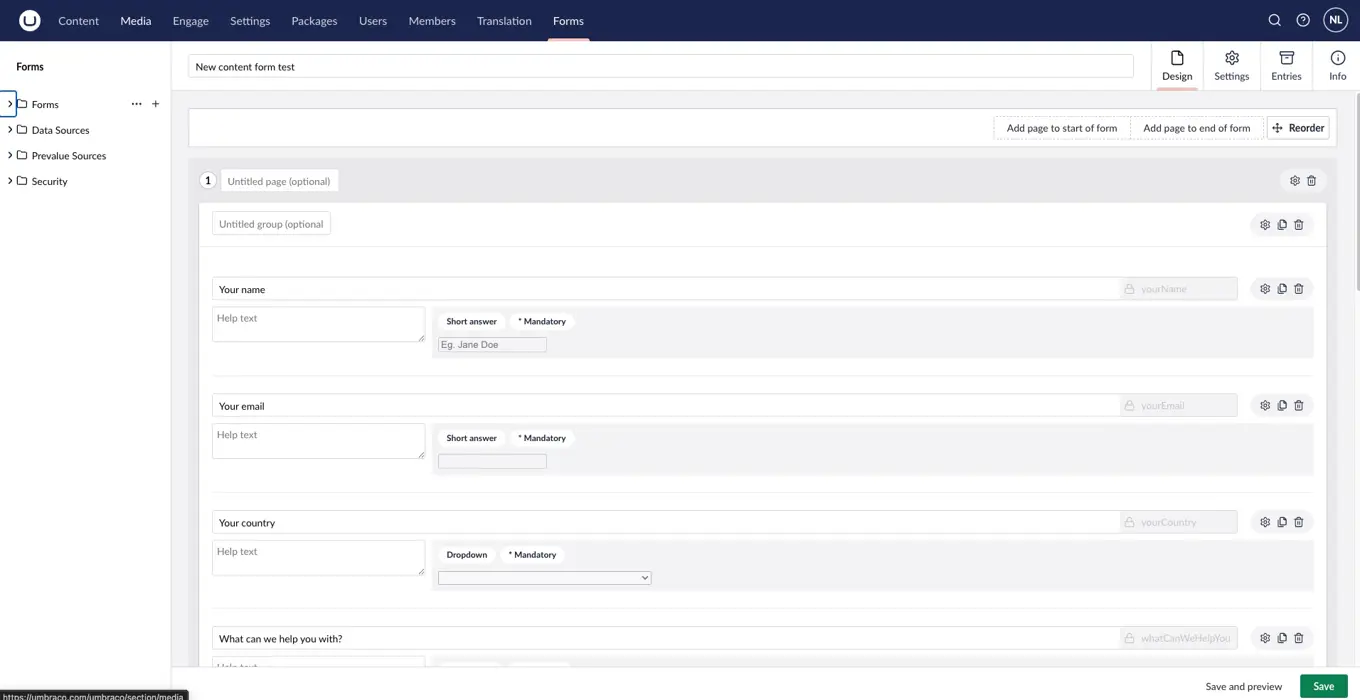Expand the Data Sources tree item
This screenshot has height=700, width=1360.
(10, 129)
